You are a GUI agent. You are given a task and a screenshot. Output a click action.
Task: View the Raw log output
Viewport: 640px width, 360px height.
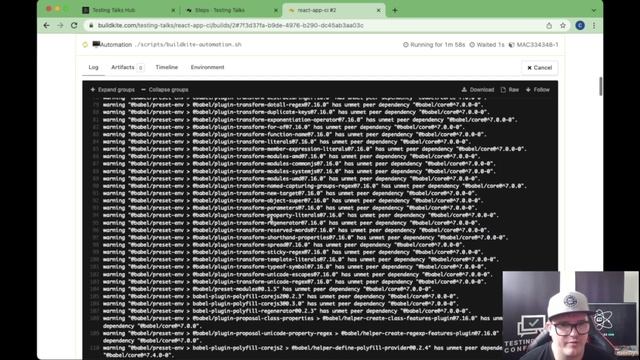point(510,90)
